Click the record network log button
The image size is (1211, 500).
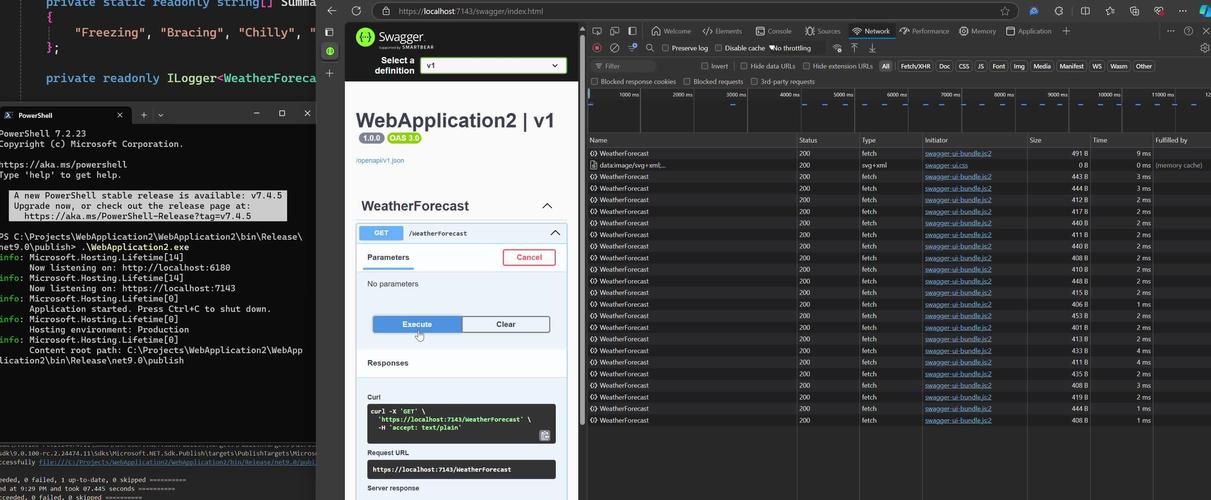(597, 48)
